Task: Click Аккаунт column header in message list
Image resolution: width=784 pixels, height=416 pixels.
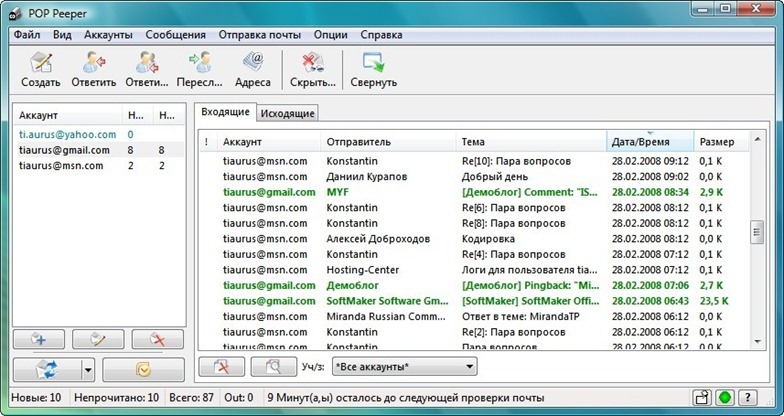Action: pos(269,142)
